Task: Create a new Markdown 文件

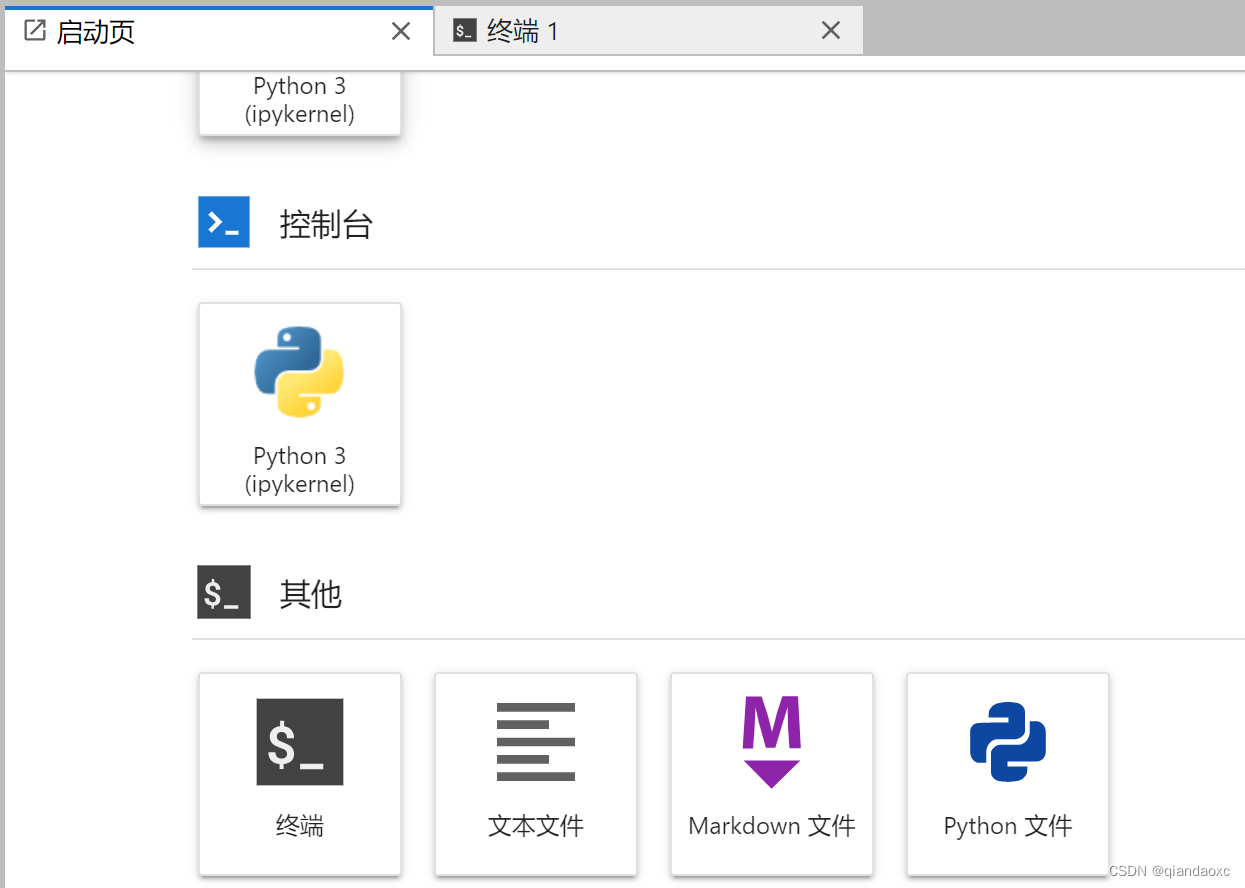Action: tap(772, 774)
